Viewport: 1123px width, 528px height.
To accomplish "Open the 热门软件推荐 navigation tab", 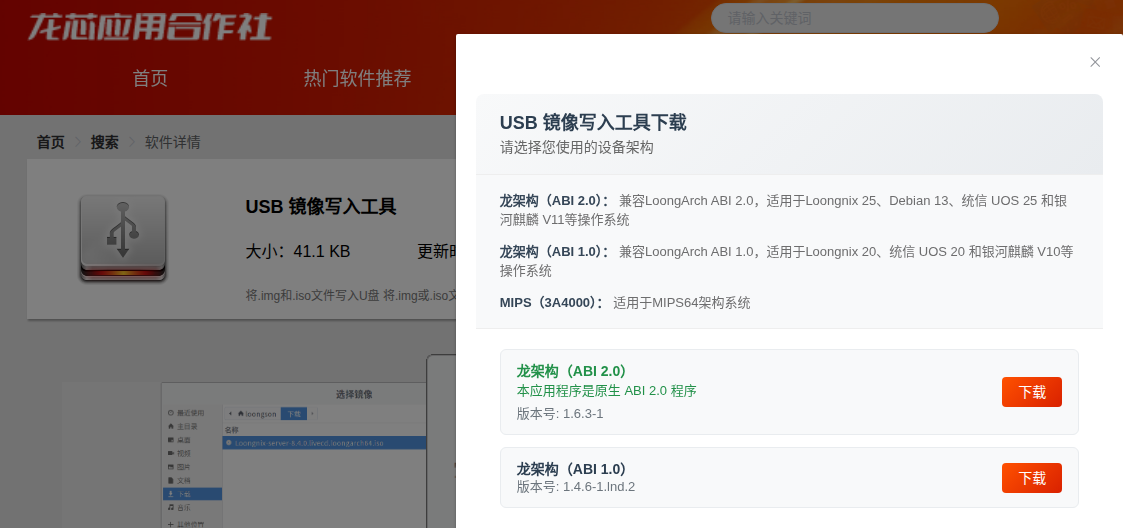I will click(x=357, y=78).
